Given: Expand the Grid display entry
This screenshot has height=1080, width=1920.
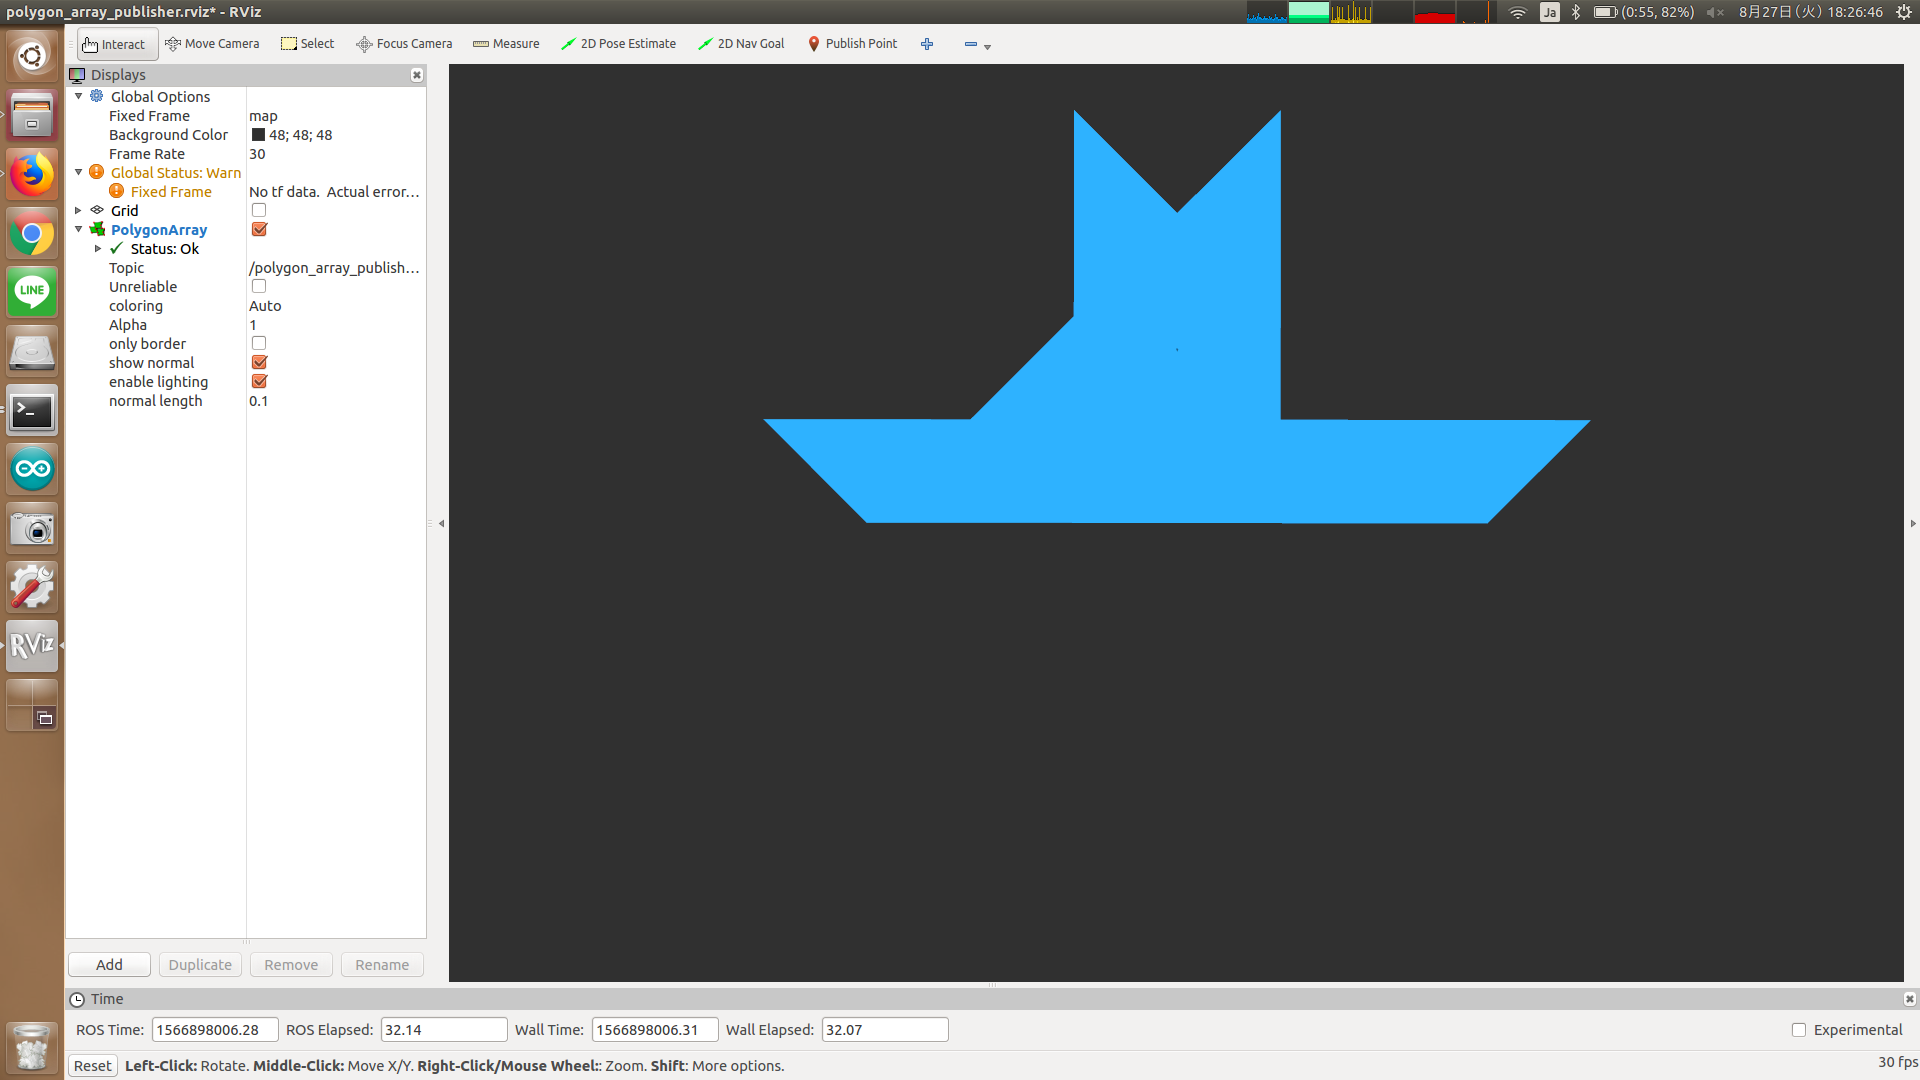Looking at the screenshot, I should [79, 211].
